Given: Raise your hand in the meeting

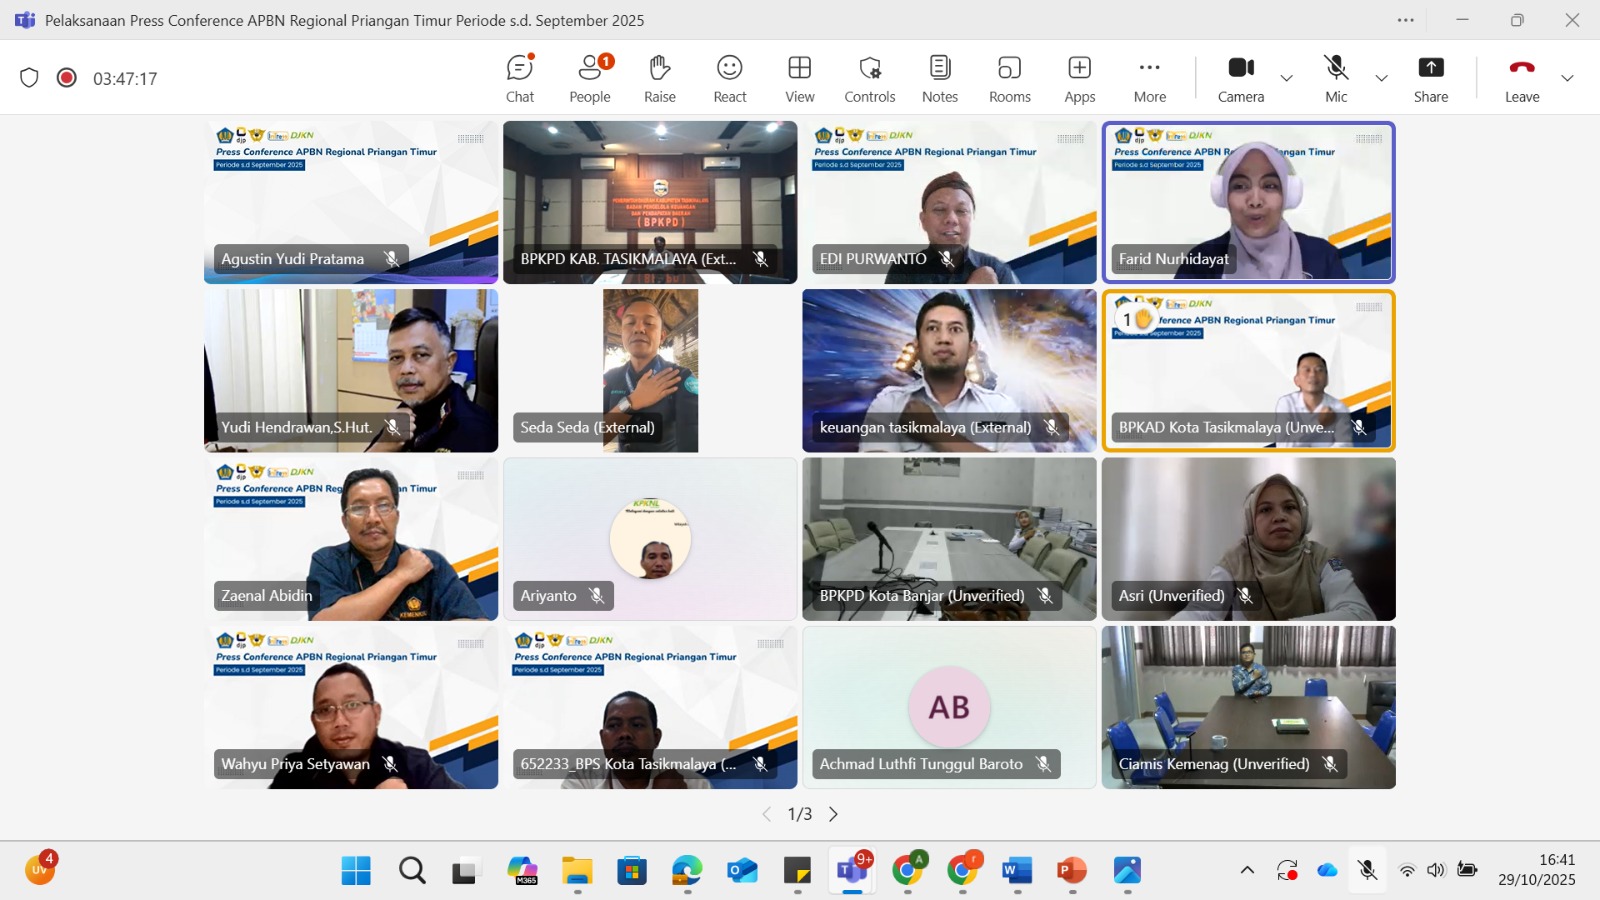Looking at the screenshot, I should point(659,78).
